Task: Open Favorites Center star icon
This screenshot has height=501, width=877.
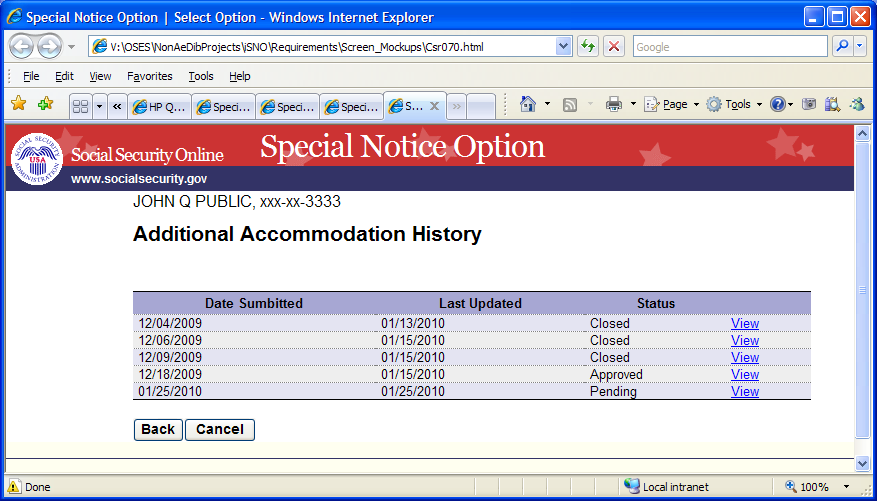Action: [x=18, y=103]
